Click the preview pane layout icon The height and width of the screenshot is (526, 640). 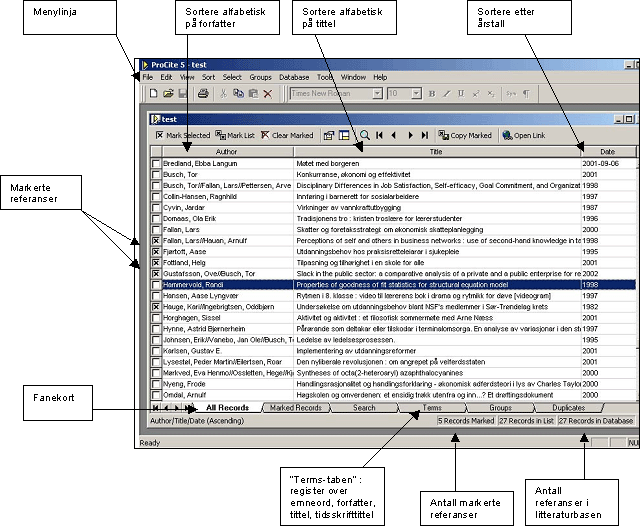344,135
